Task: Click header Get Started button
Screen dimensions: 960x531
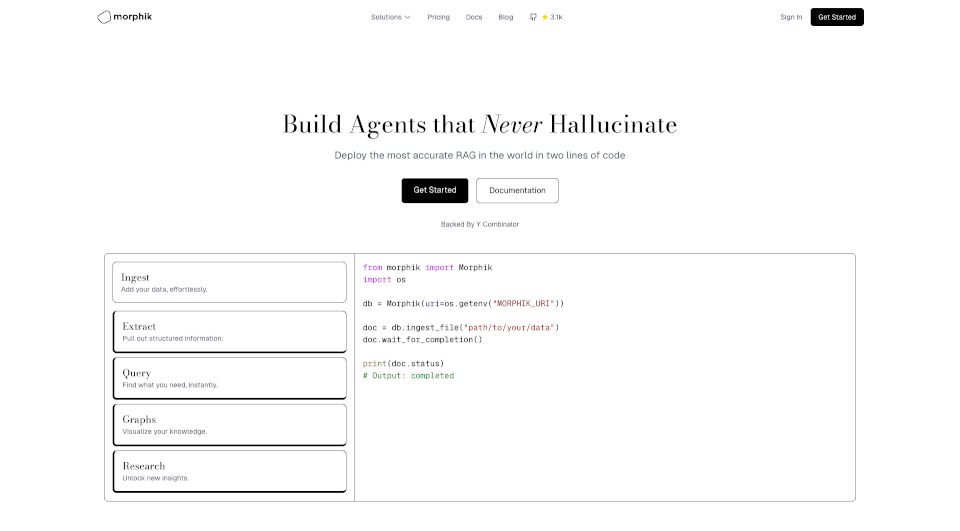Action: pos(837,17)
